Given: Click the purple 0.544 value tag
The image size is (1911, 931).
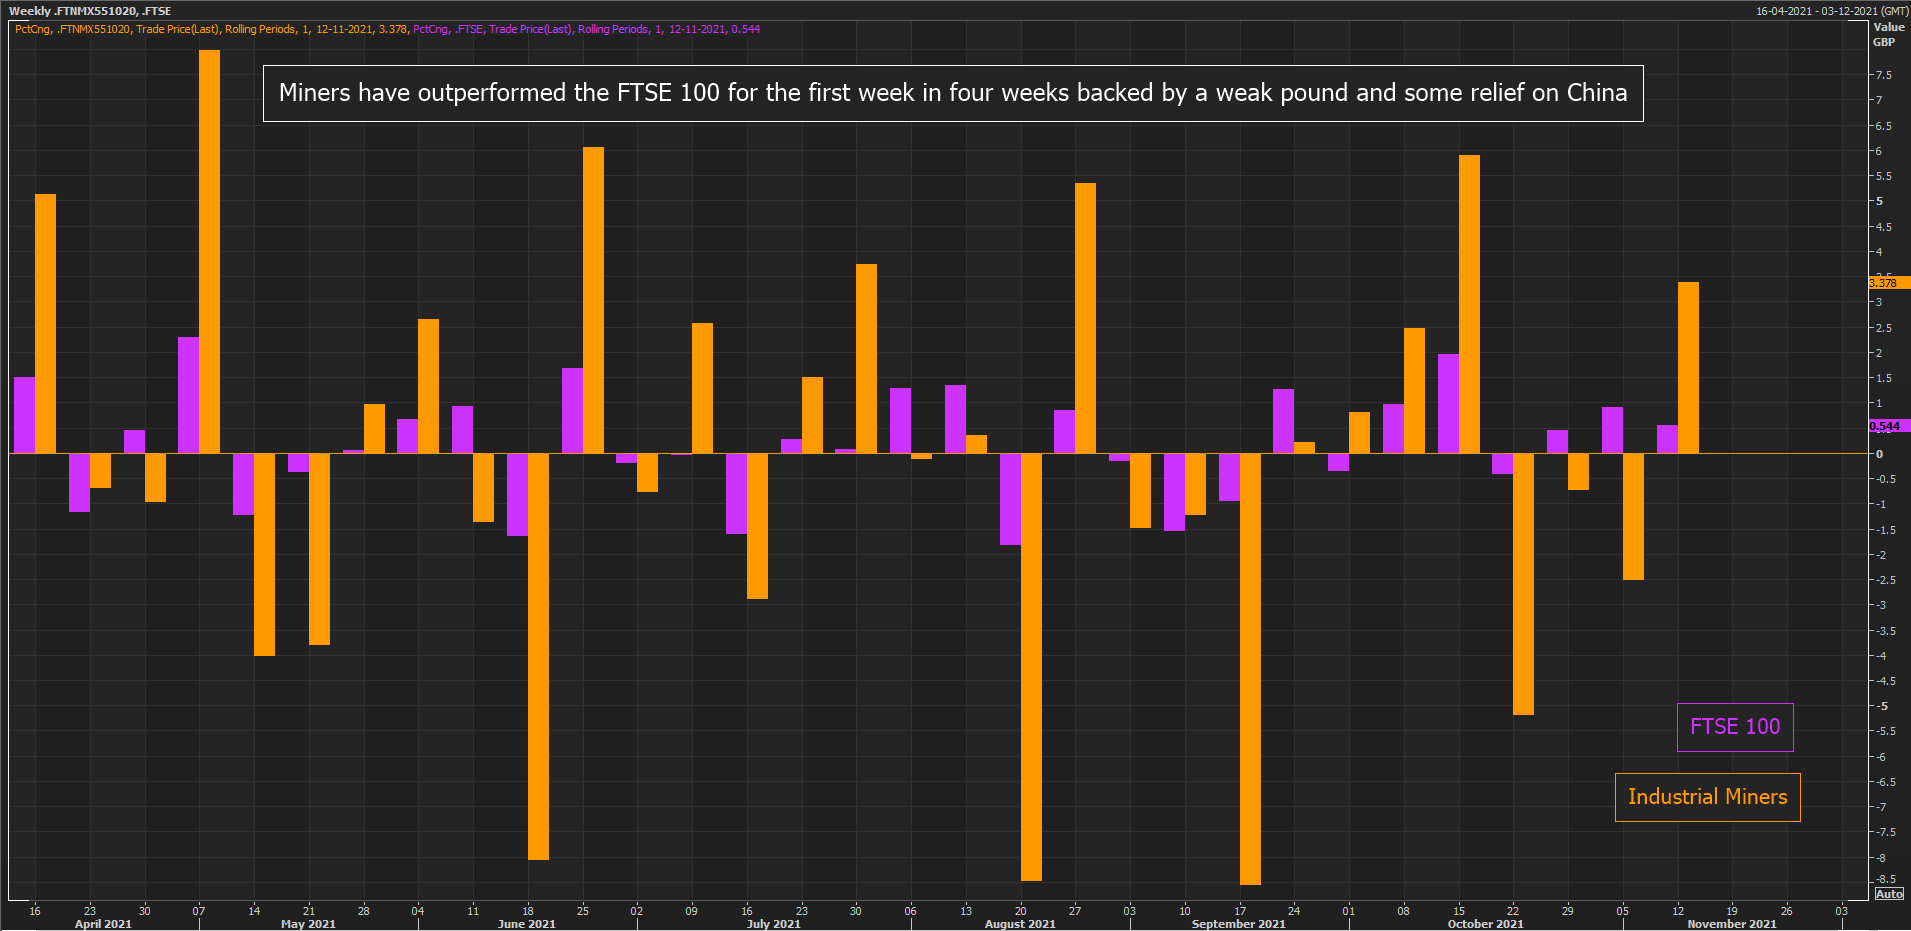Looking at the screenshot, I should (x=1889, y=426).
